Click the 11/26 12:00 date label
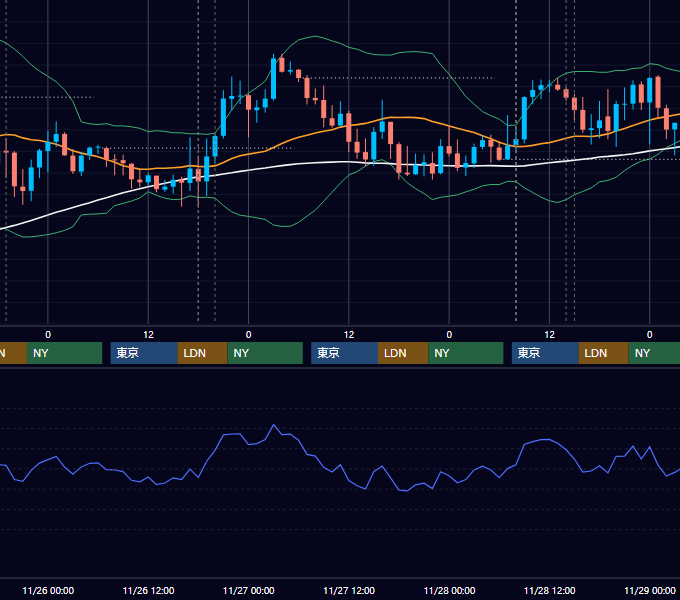 pyautogui.click(x=148, y=590)
